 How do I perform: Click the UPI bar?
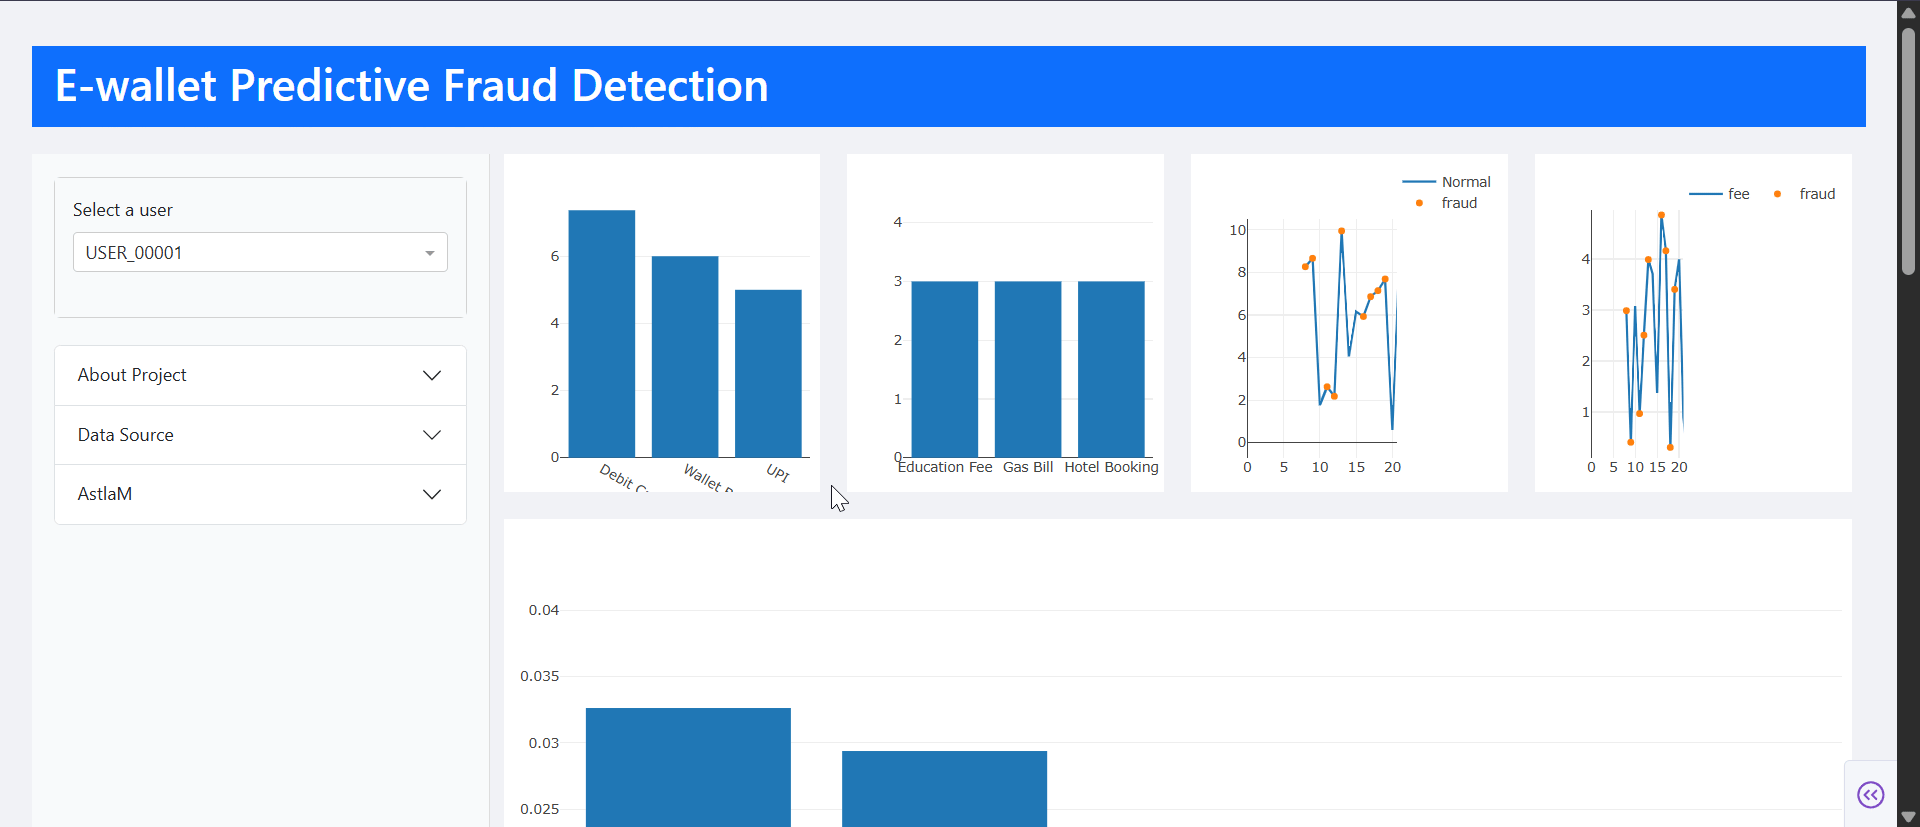pyautogui.click(x=768, y=373)
